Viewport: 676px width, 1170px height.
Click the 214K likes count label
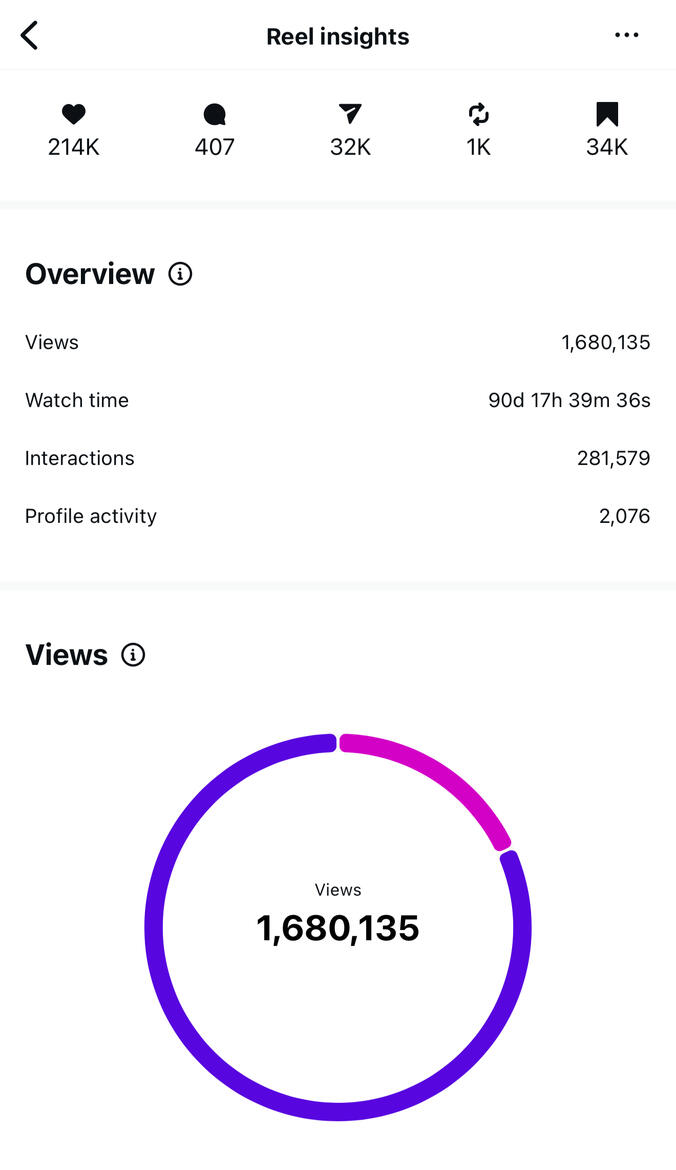click(73, 147)
